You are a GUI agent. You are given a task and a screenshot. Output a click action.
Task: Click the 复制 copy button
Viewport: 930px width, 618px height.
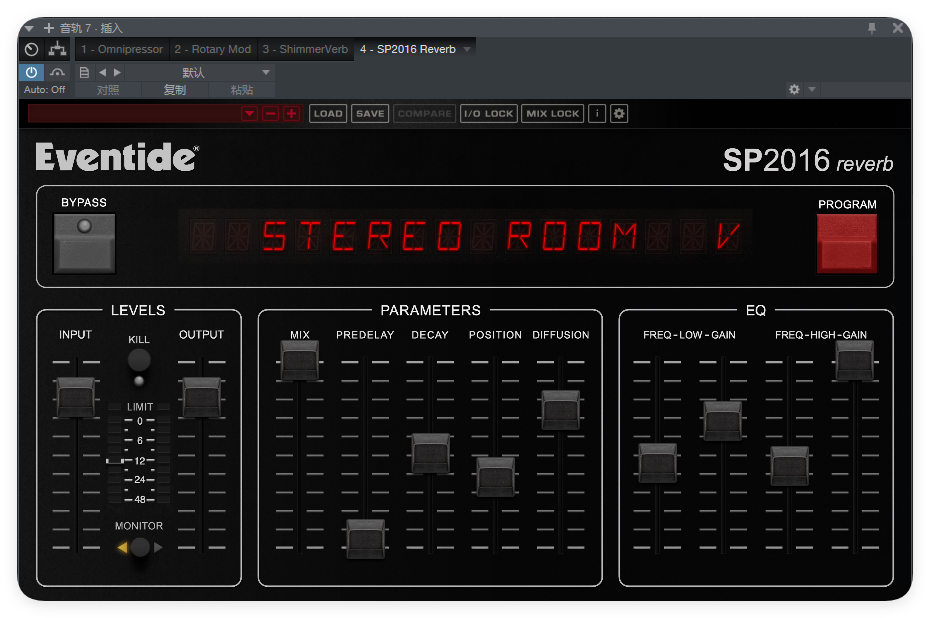click(x=174, y=90)
